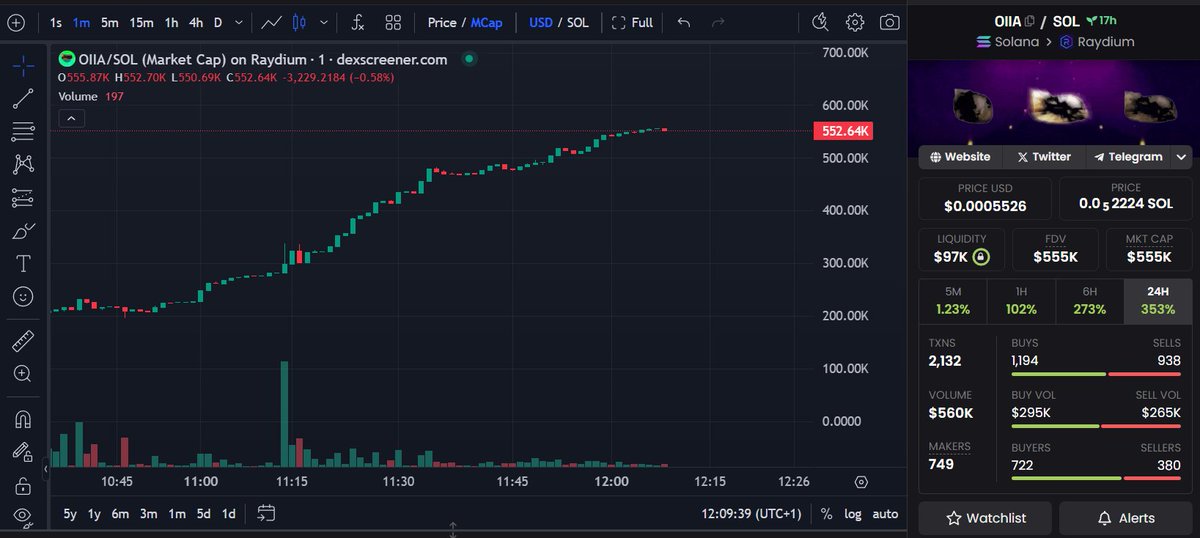Enter Full screen chart mode

[632, 22]
